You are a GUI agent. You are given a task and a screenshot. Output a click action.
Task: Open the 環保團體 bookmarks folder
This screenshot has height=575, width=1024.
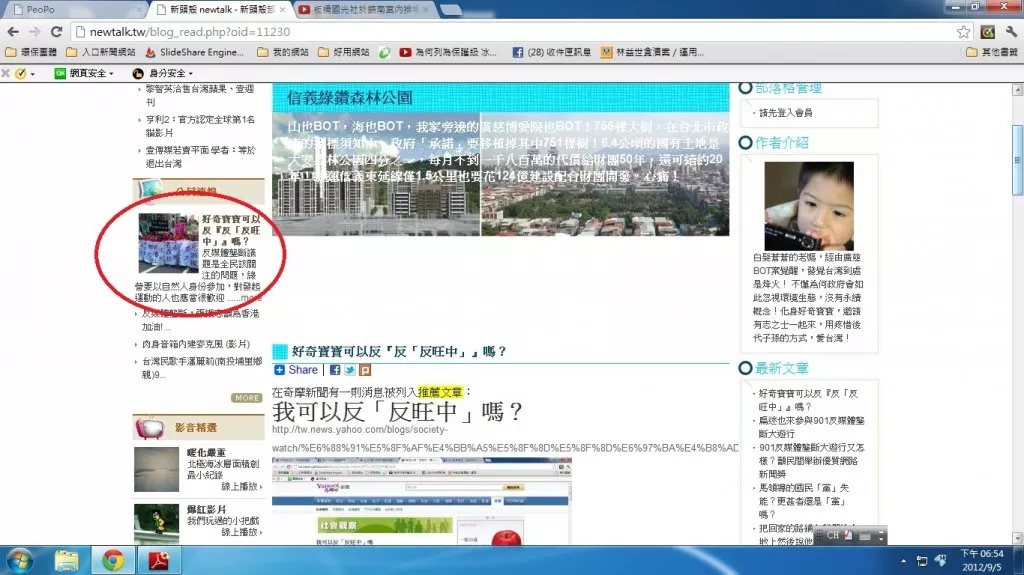31,52
